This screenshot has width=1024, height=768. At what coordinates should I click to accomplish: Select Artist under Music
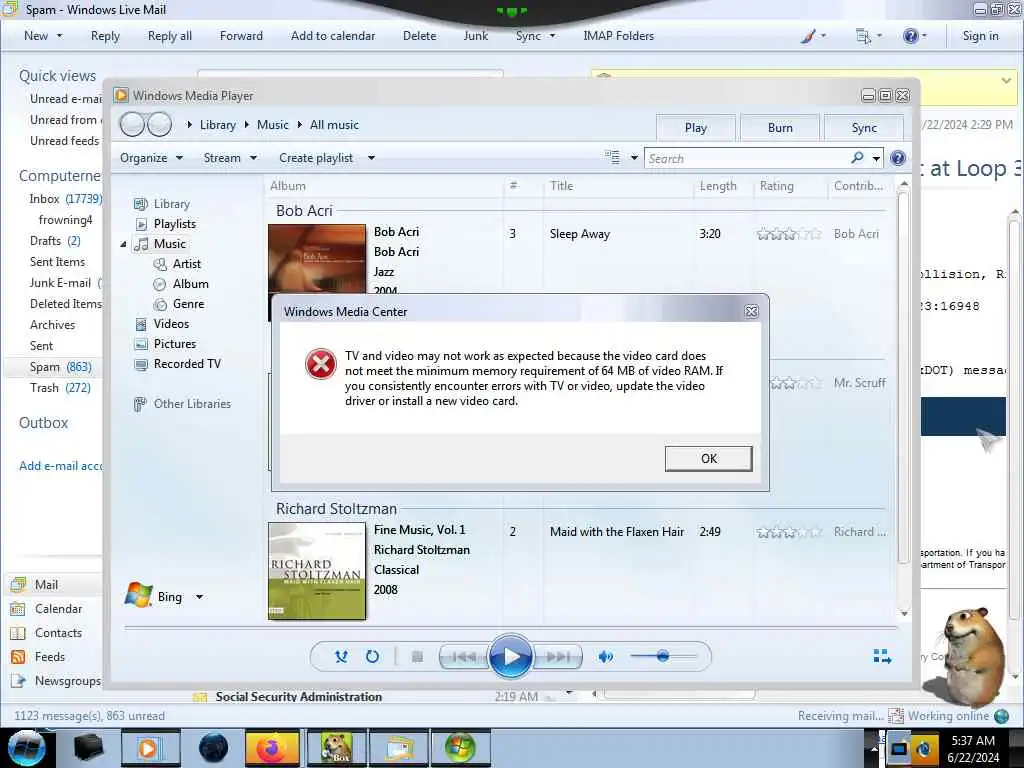186,264
